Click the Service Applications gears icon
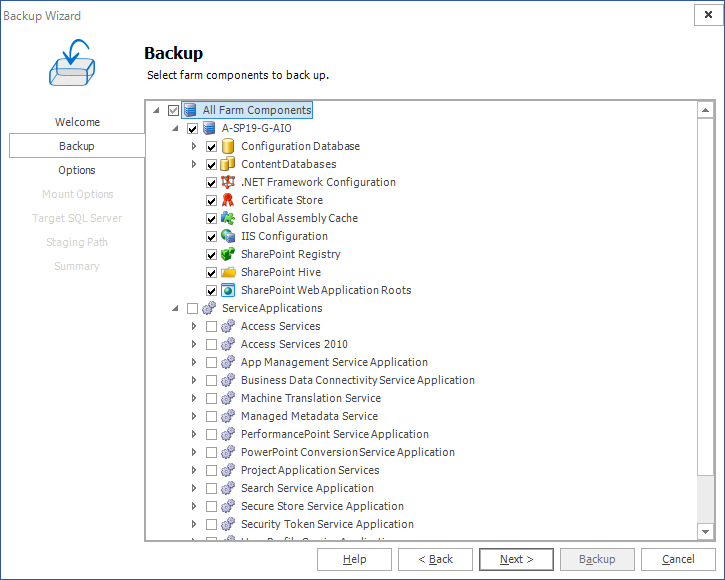Viewport: 725px width, 580px height. tap(209, 308)
